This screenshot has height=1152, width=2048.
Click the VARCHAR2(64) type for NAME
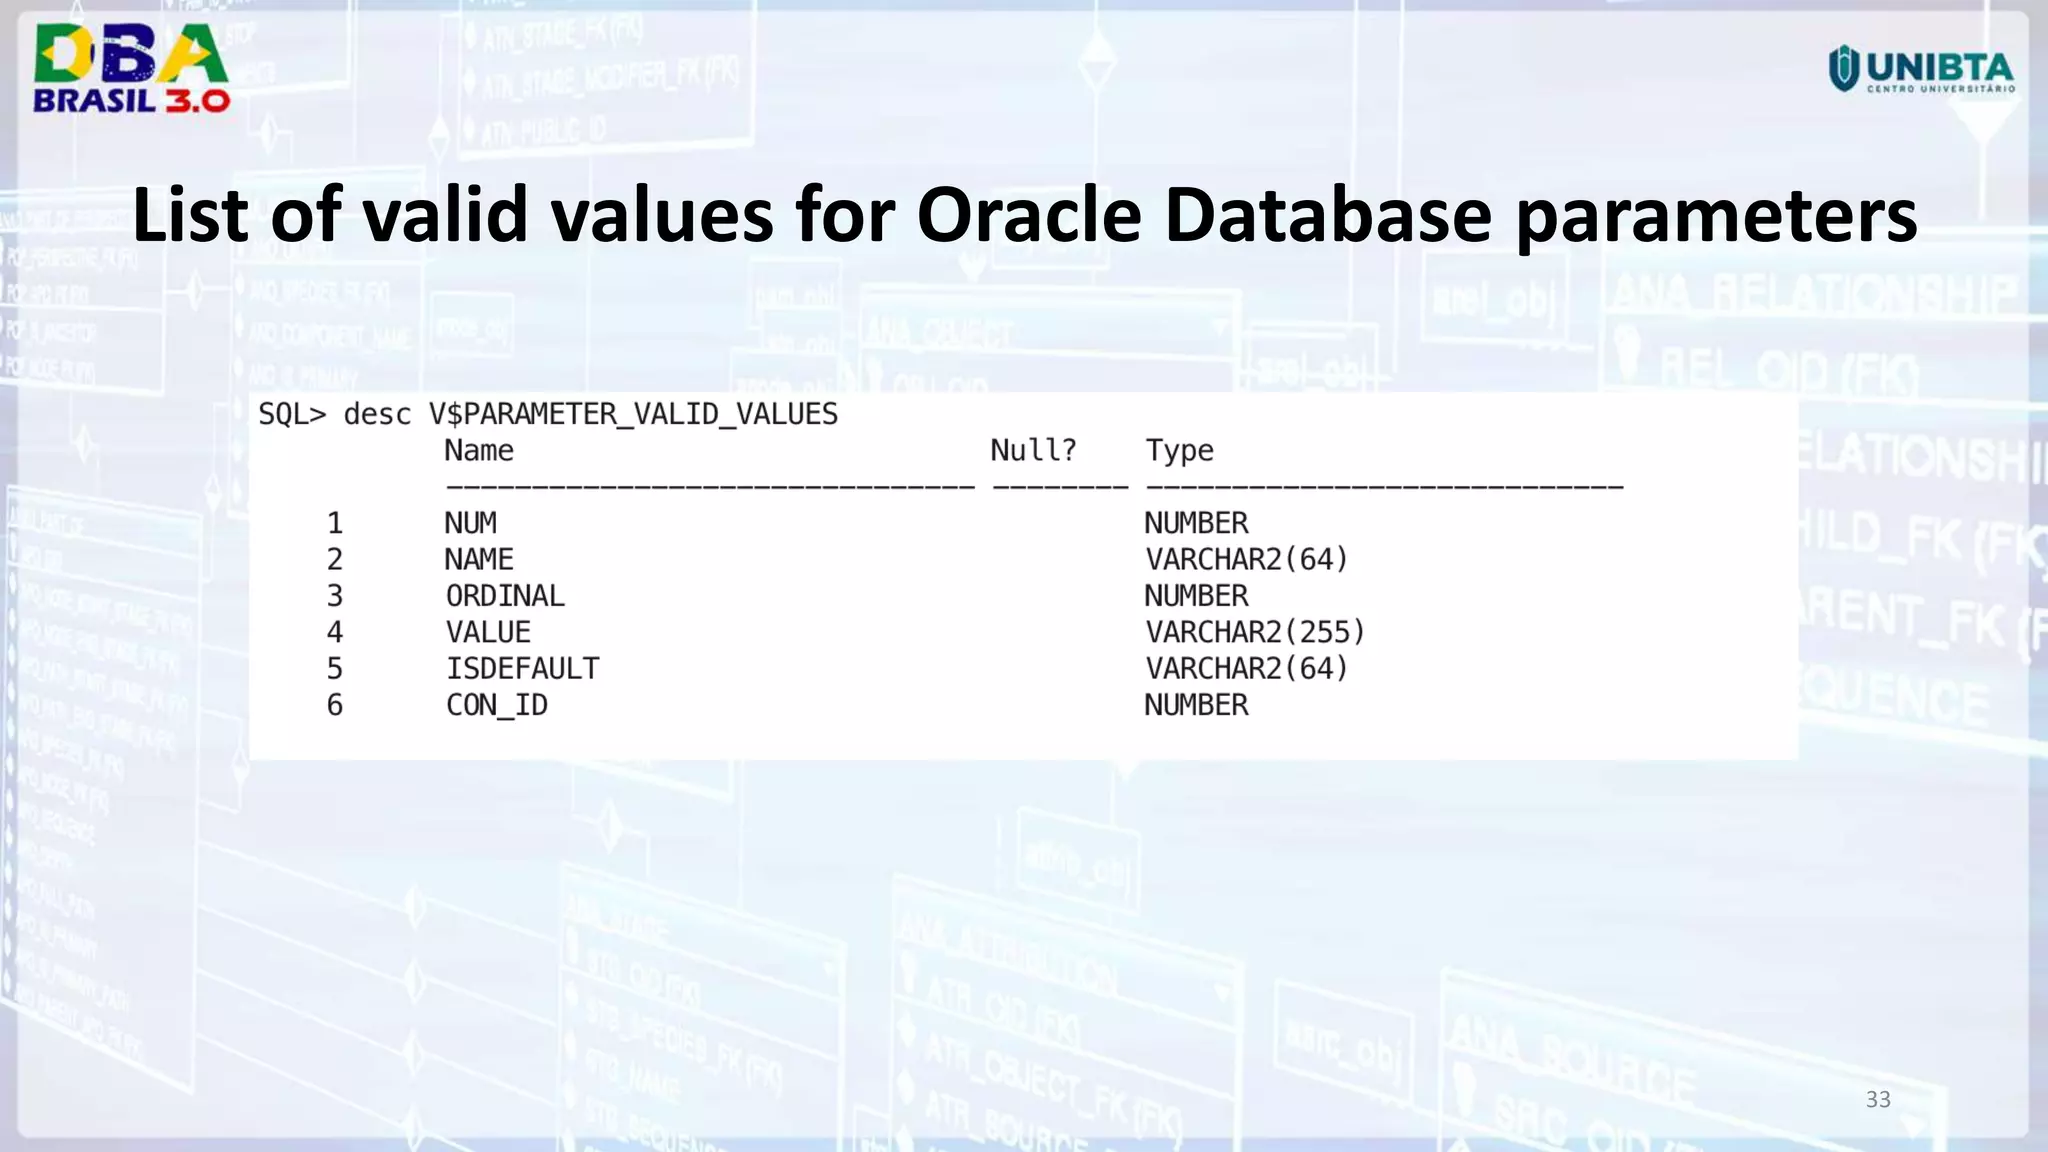tap(1247, 559)
